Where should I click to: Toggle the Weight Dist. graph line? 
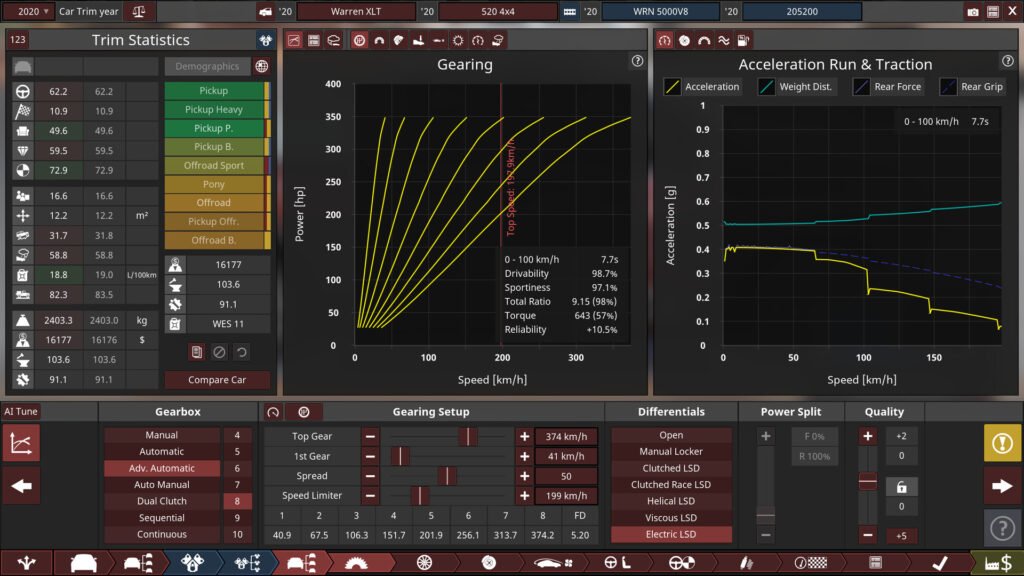(x=795, y=87)
